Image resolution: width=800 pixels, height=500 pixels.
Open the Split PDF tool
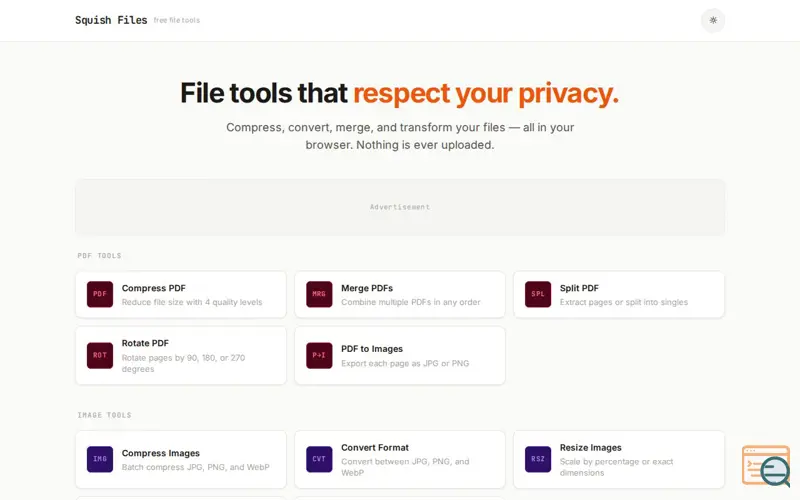pos(619,294)
